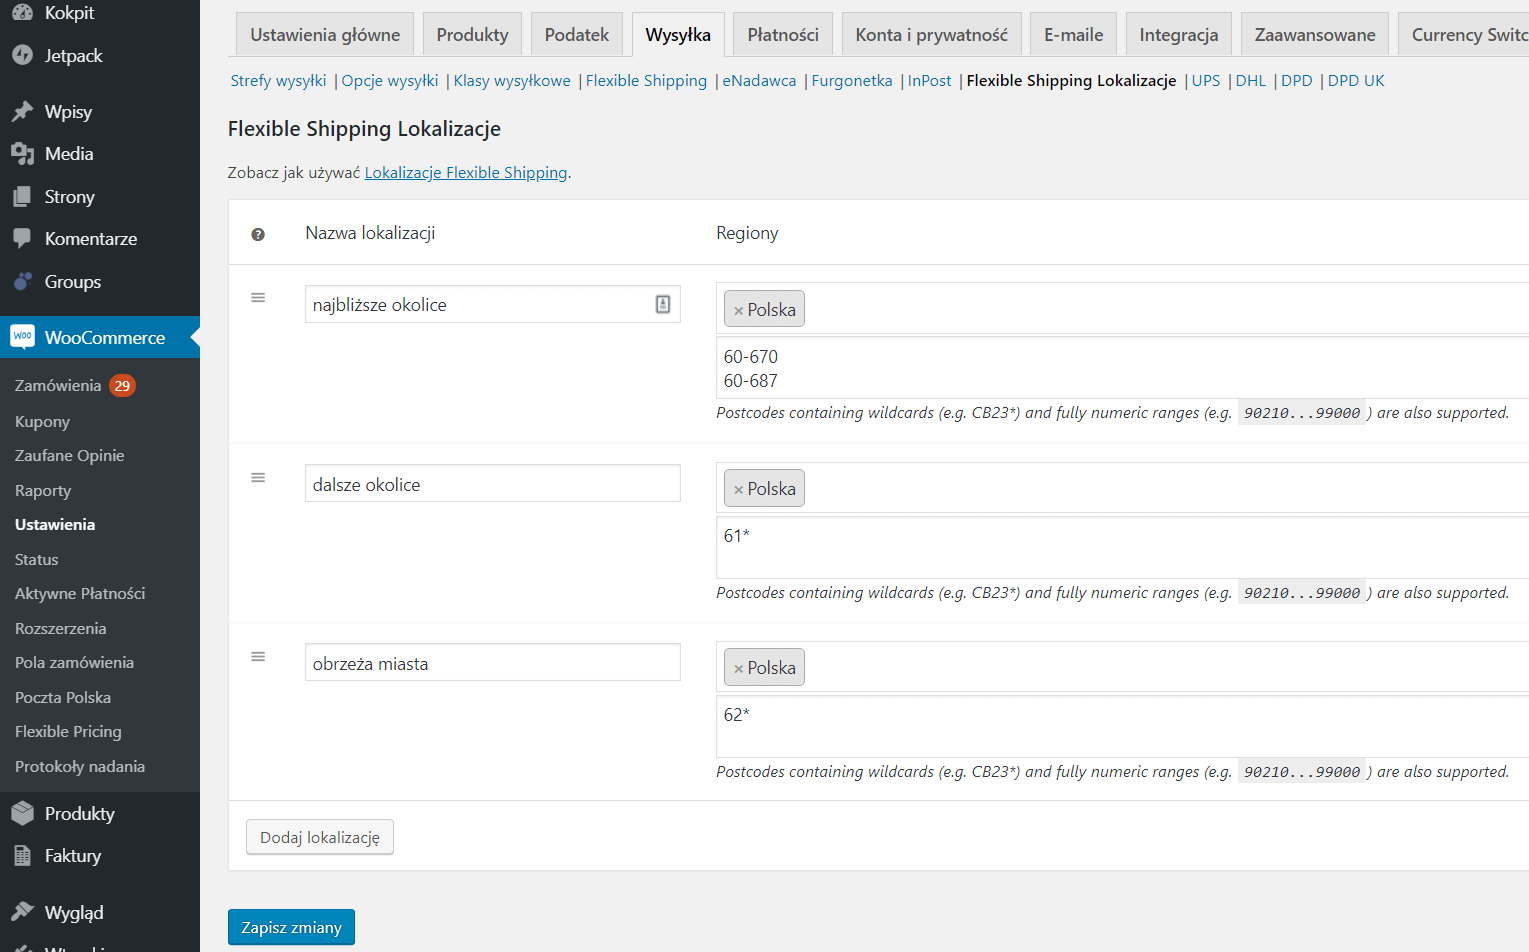Click the Komentarze speech bubble icon
The image size is (1529, 952).
(x=22, y=239)
